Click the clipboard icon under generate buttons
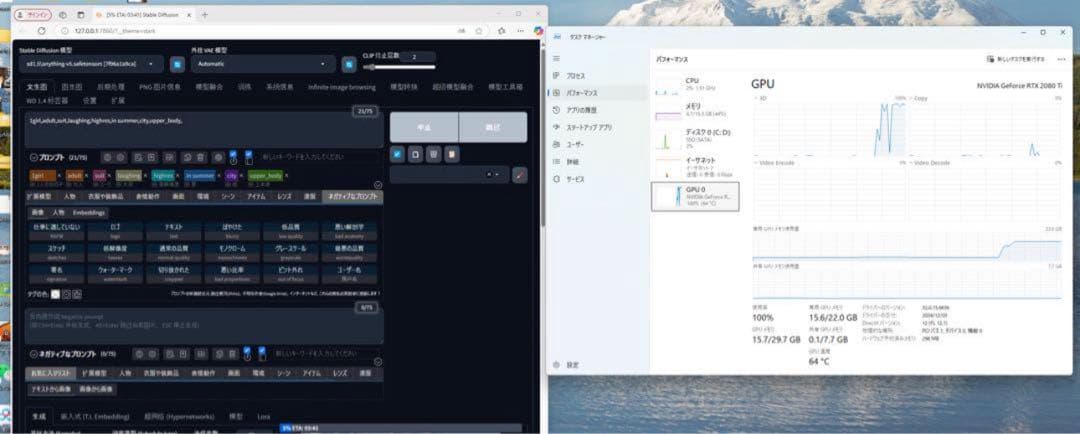The width and height of the screenshot is (1080, 434). [451, 154]
